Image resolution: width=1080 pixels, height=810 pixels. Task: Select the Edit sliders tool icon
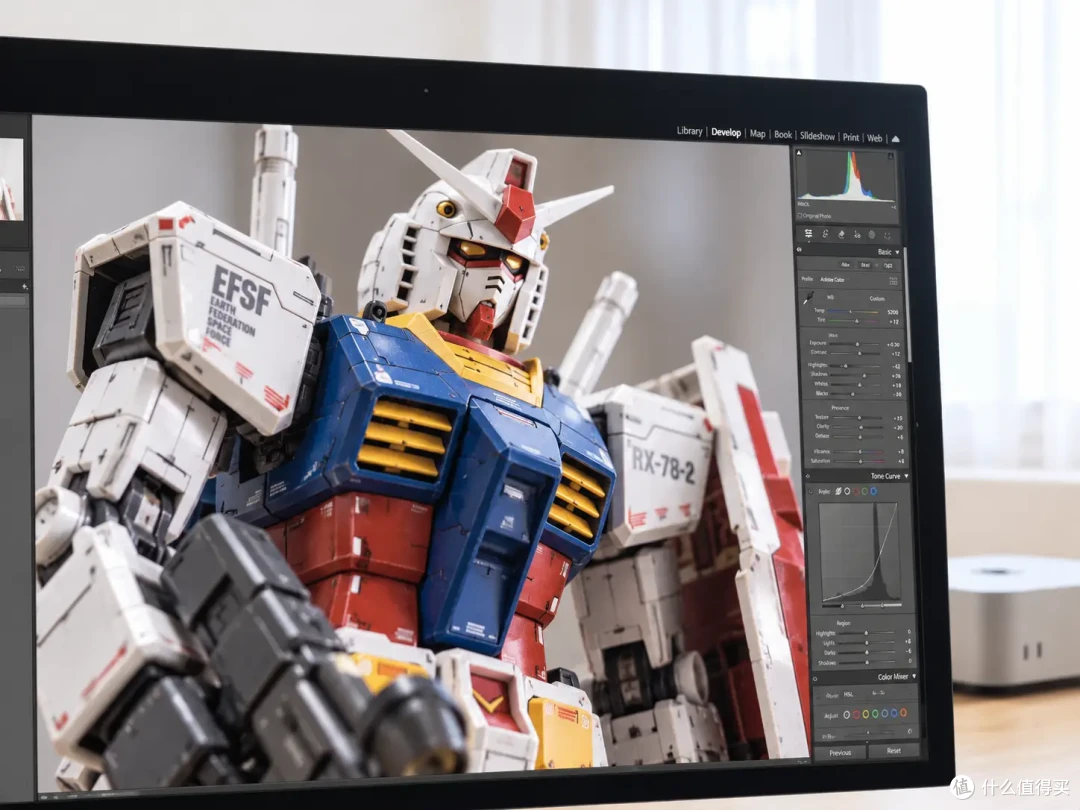pos(809,233)
